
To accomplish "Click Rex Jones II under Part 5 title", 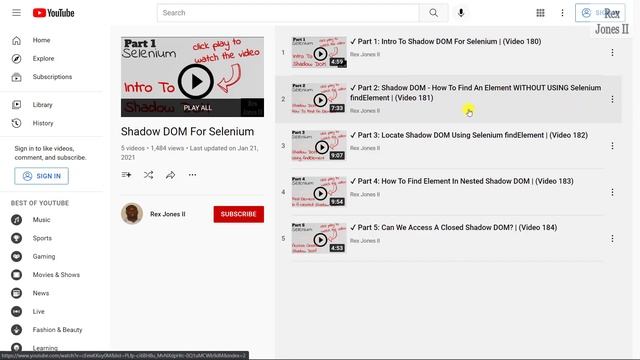I will pyautogui.click(x=365, y=241).
